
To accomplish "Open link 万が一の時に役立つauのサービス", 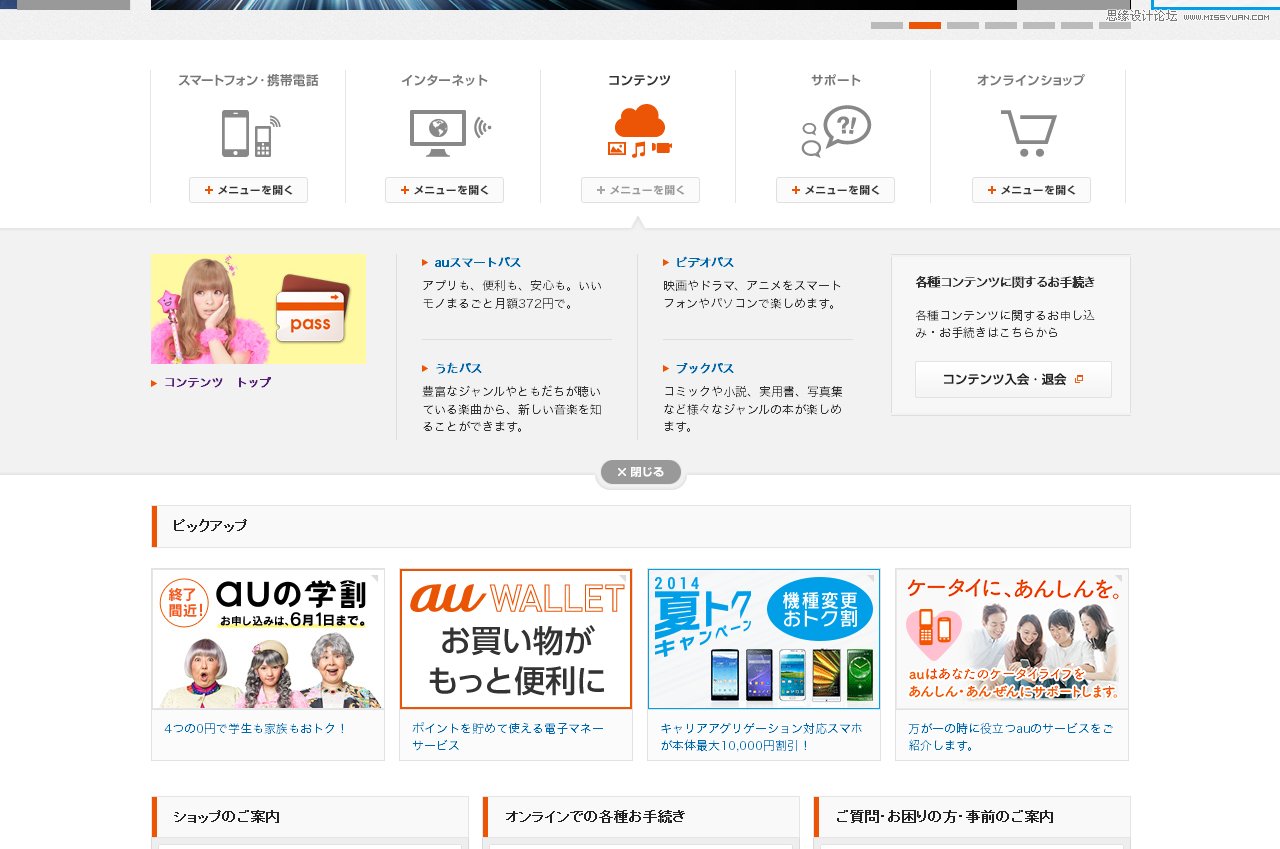I will (x=1011, y=737).
